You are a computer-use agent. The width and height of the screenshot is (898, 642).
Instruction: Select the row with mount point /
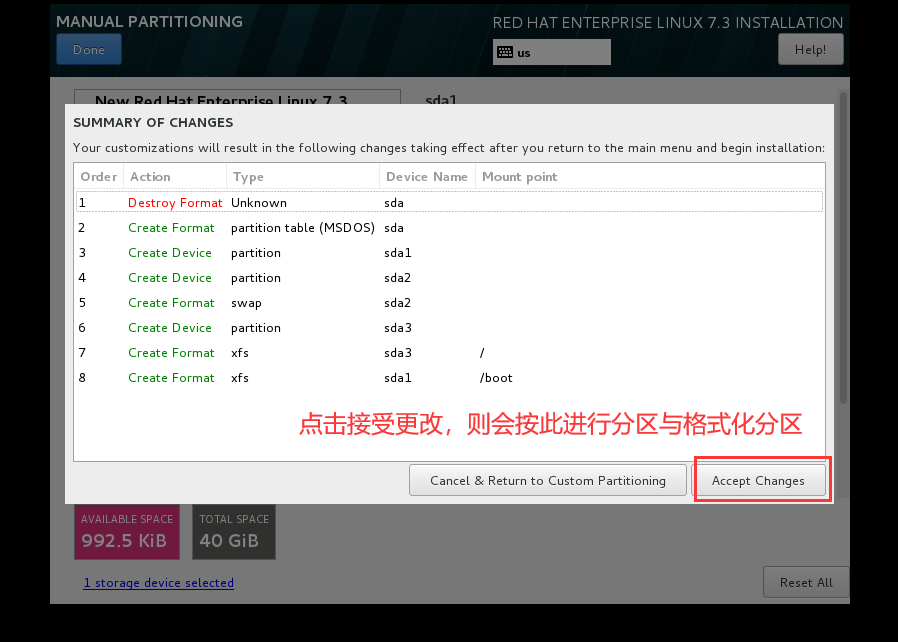450,353
